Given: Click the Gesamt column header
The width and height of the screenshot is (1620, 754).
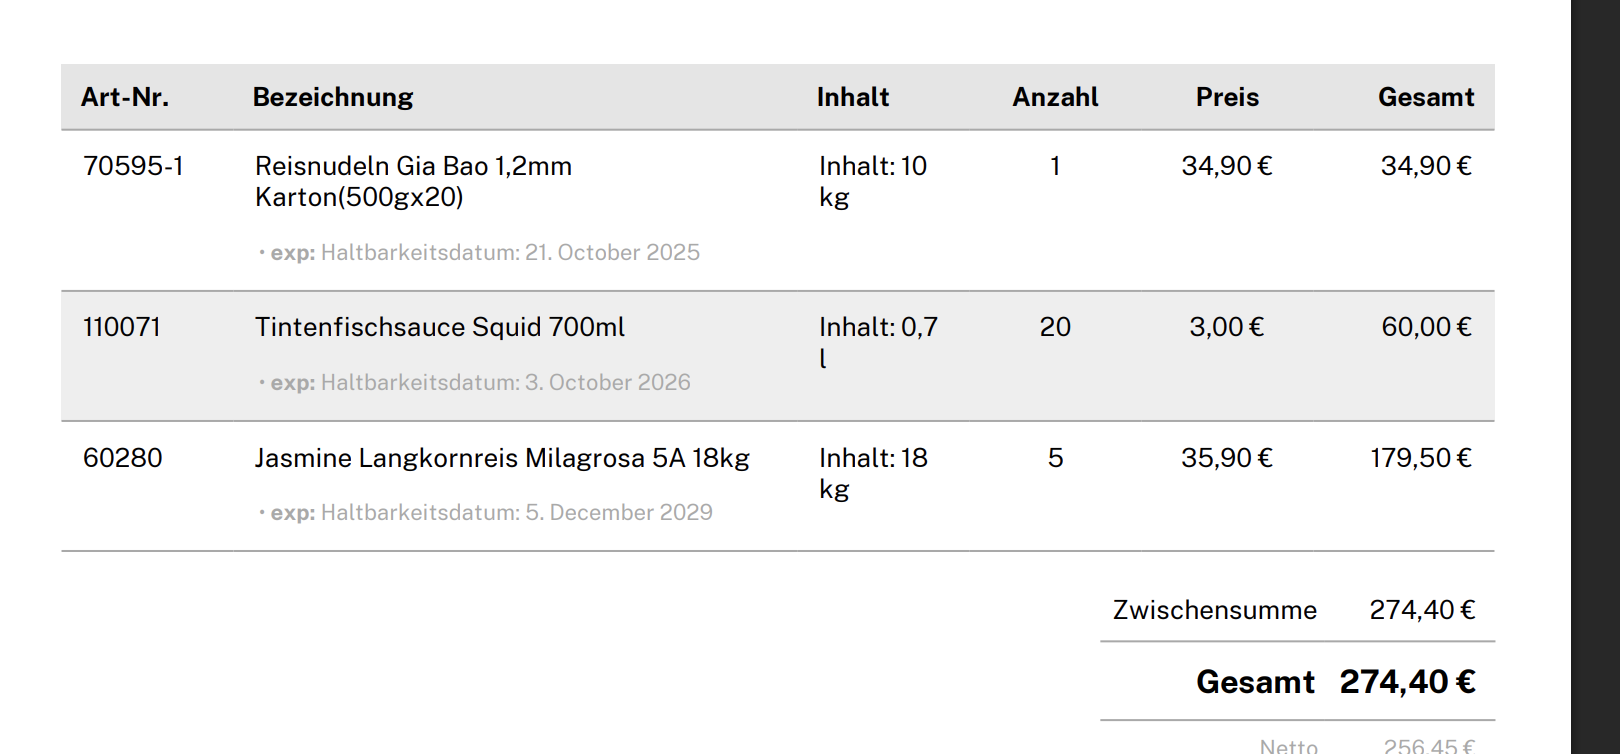Looking at the screenshot, I should [x=1426, y=97].
